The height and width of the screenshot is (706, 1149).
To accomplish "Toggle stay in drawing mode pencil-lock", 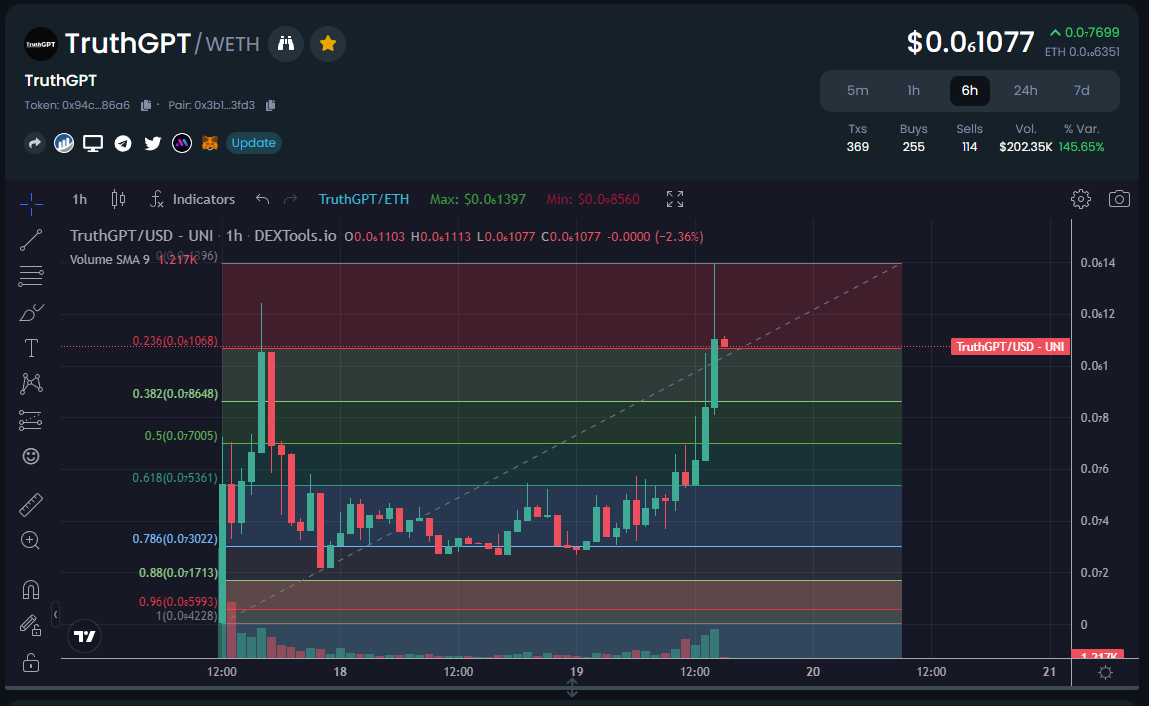I will (31, 625).
